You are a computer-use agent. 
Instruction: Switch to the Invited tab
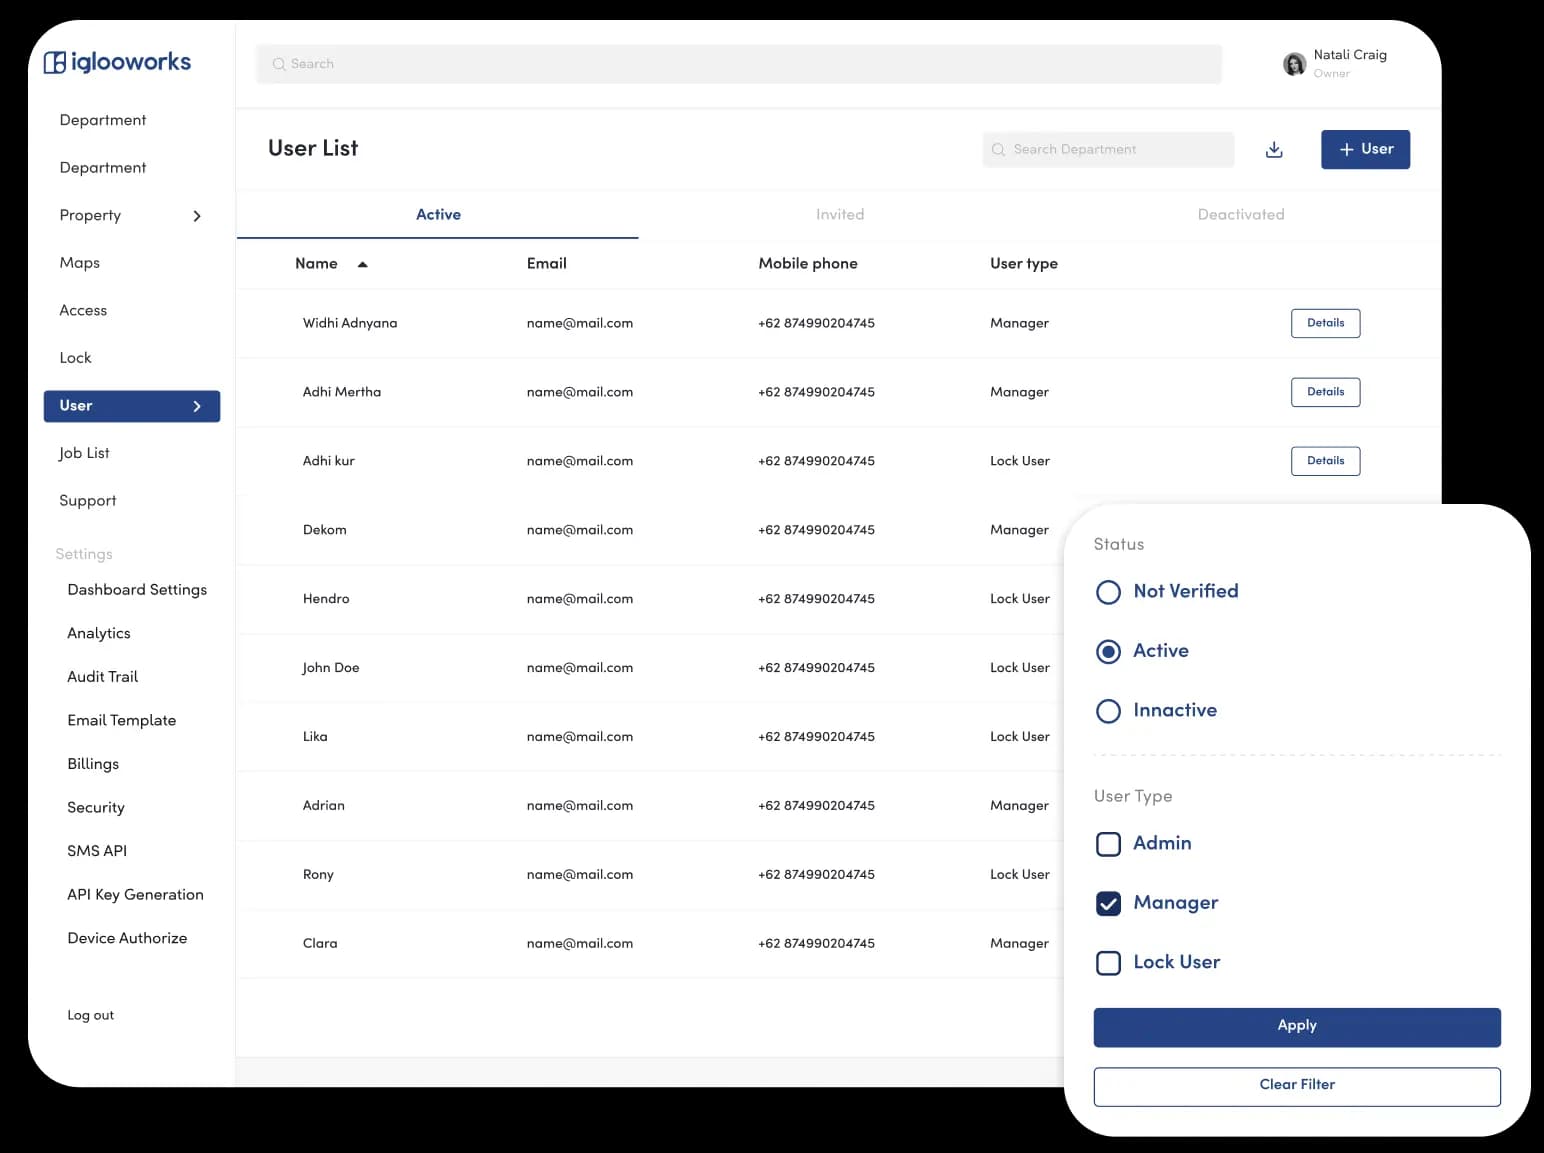pyautogui.click(x=839, y=214)
